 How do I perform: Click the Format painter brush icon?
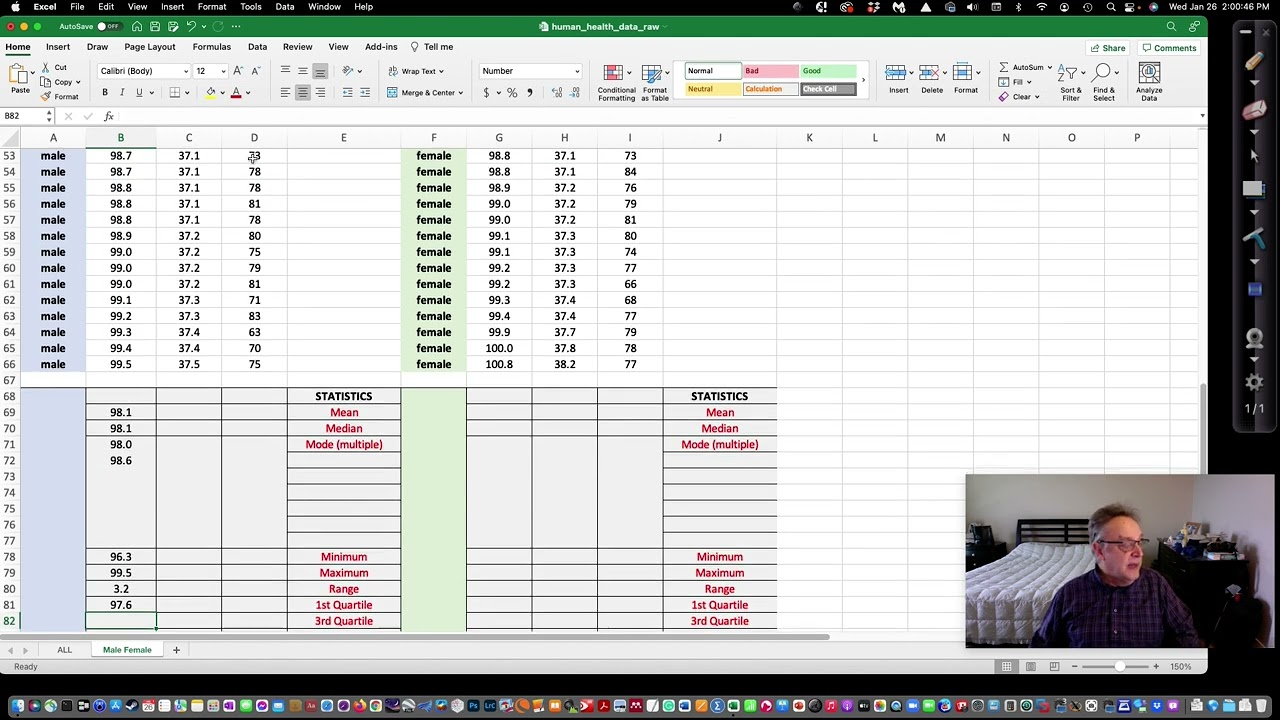(x=47, y=97)
